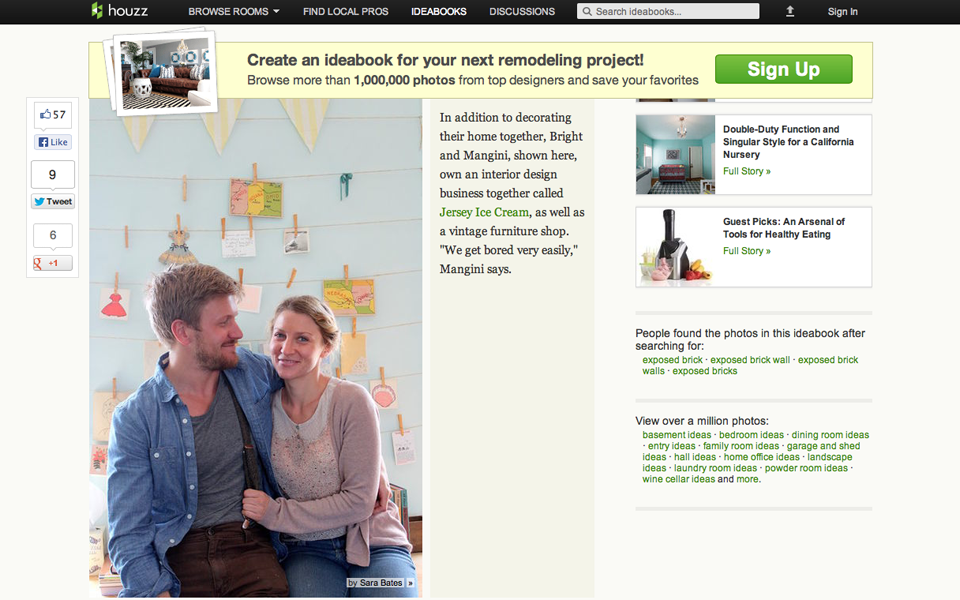Open the bedroom ideas link
The image size is (960, 600).
[x=751, y=435]
